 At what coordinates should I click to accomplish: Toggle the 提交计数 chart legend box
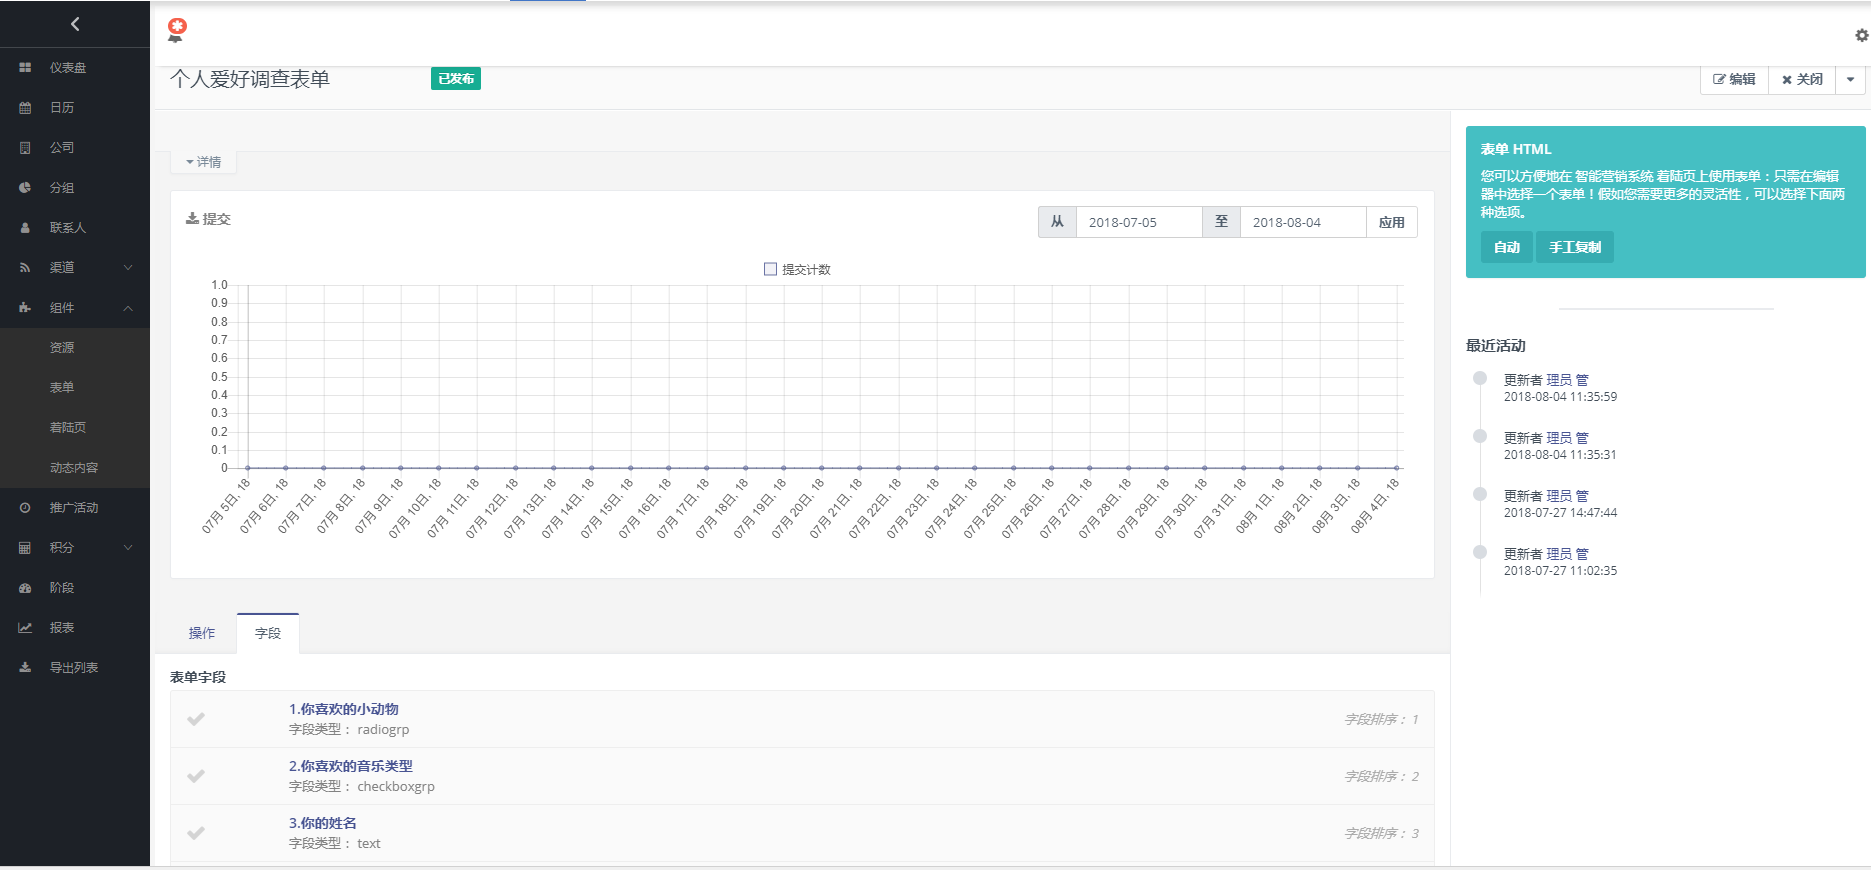point(770,269)
